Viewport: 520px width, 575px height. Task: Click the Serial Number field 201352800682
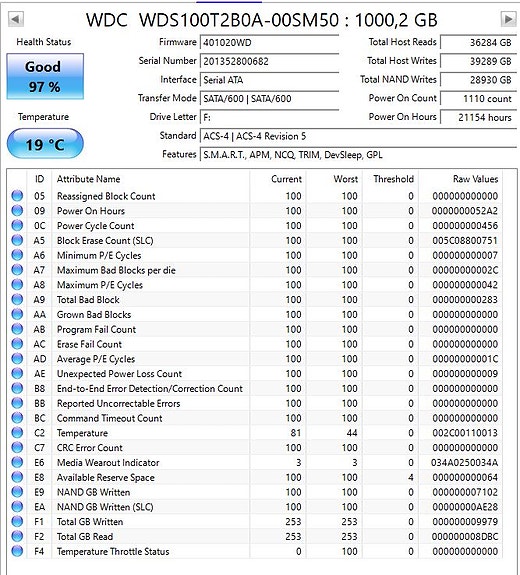click(x=269, y=61)
